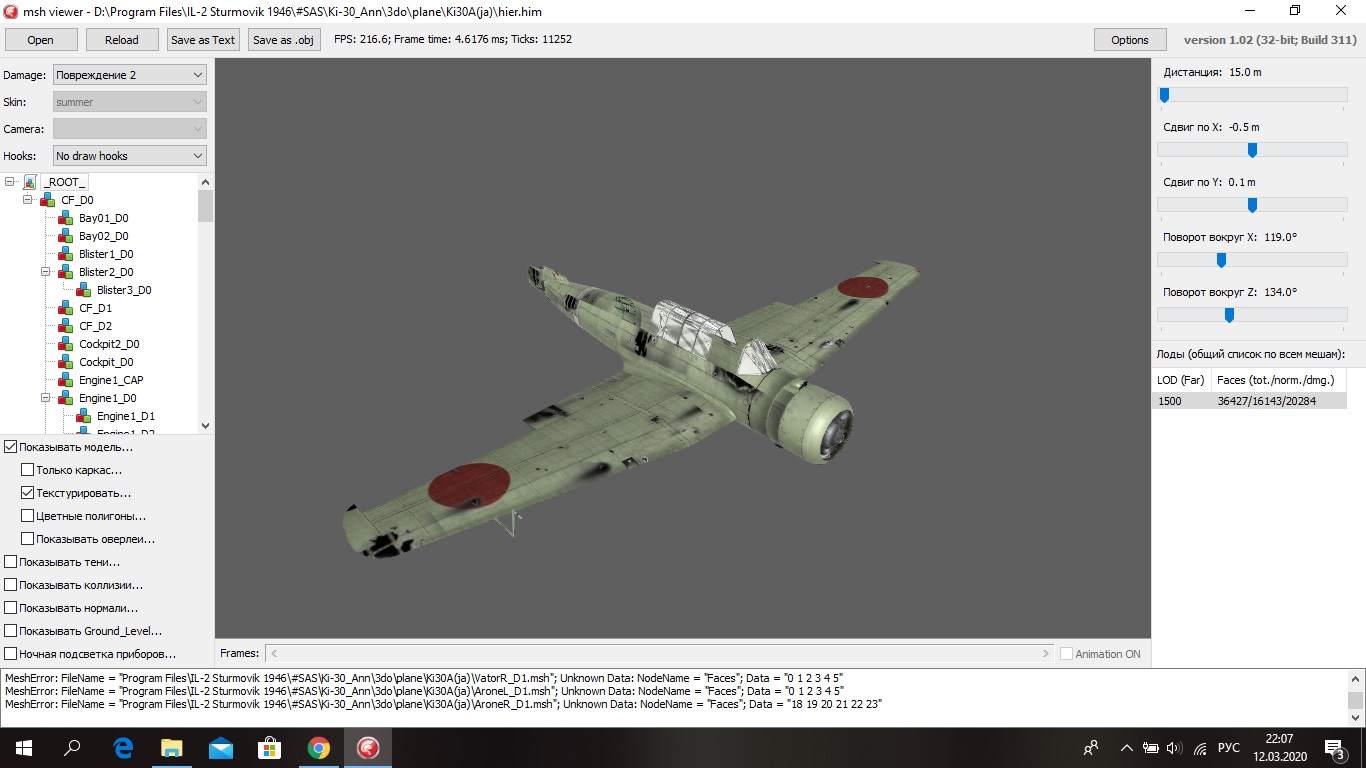This screenshot has width=1366, height=768.
Task: Toggle the Текстурировать checkbox
Action: 28,493
